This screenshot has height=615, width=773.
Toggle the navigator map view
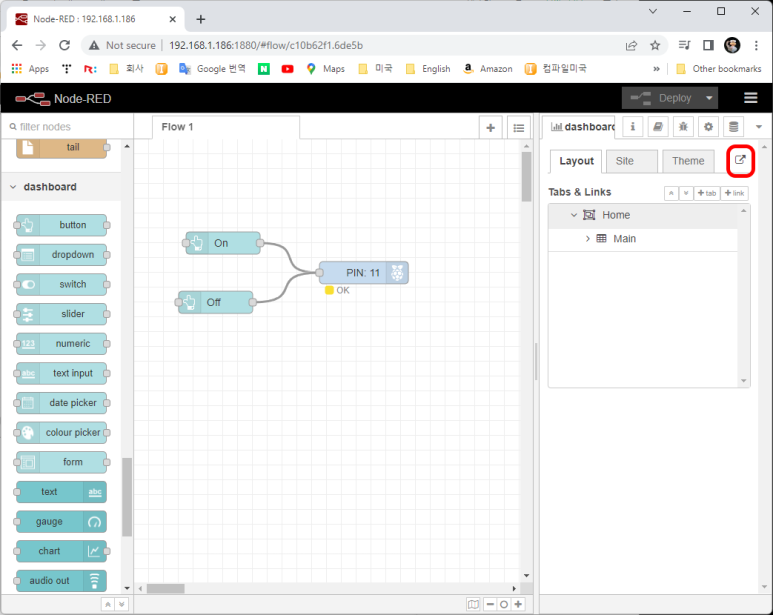(x=474, y=604)
